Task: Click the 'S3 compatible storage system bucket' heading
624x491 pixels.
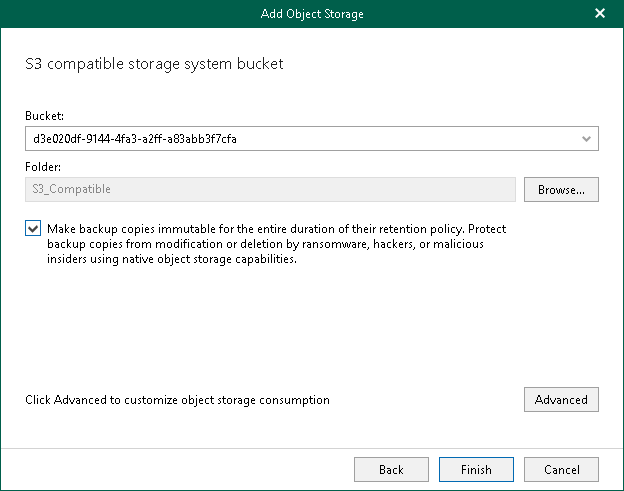Action: 154,64
